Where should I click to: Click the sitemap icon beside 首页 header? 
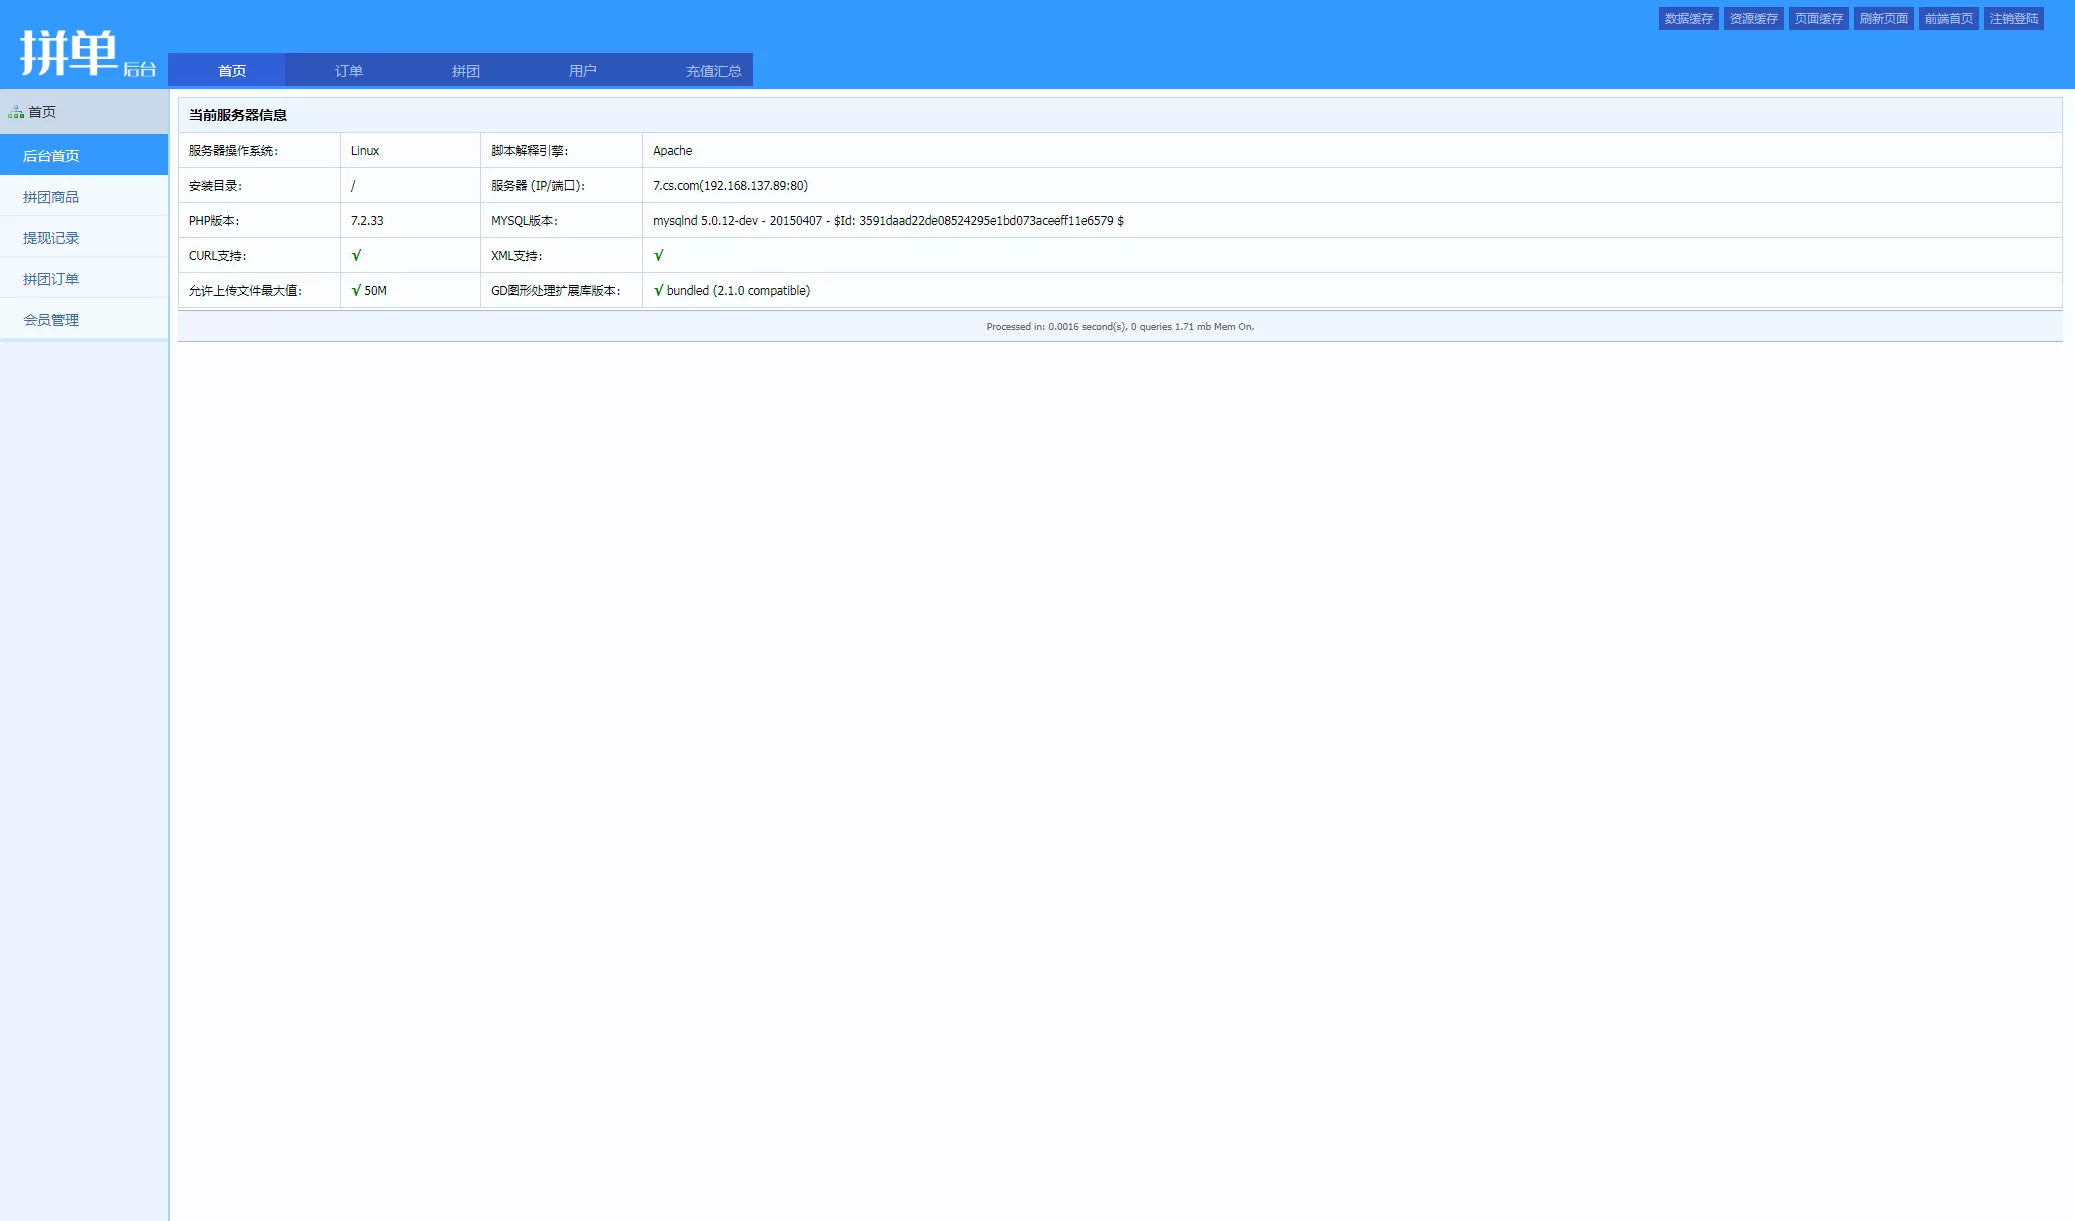(x=16, y=113)
